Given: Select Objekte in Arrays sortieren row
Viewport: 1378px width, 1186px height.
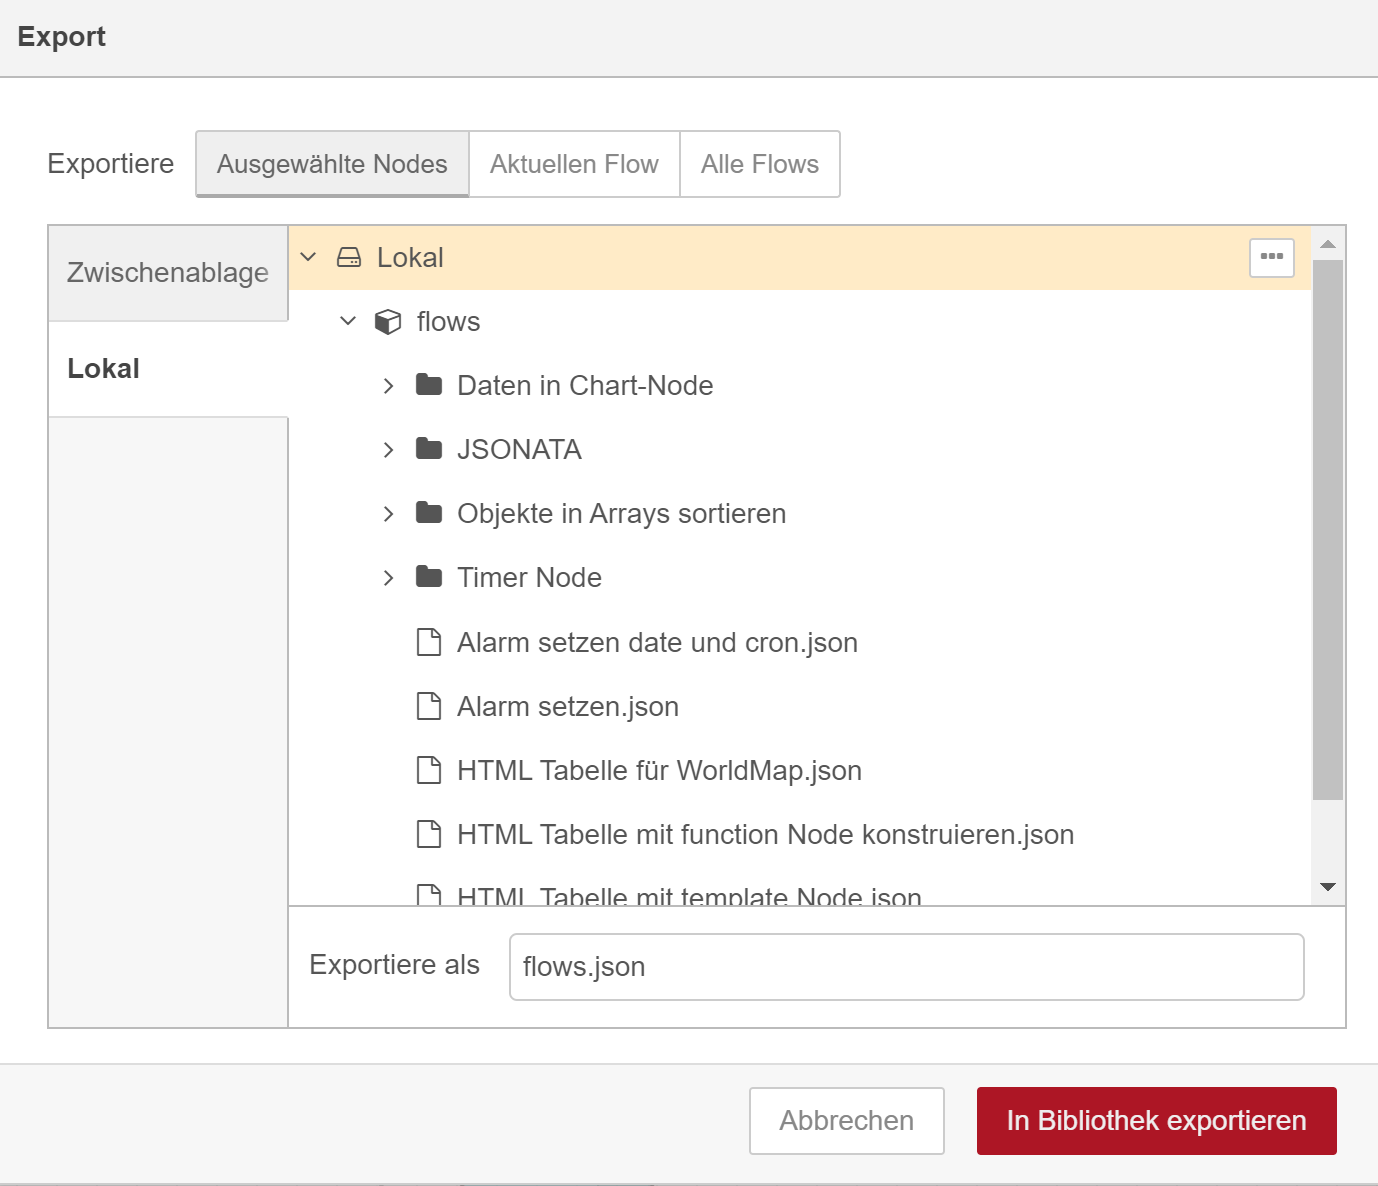Looking at the screenshot, I should (x=800, y=514).
